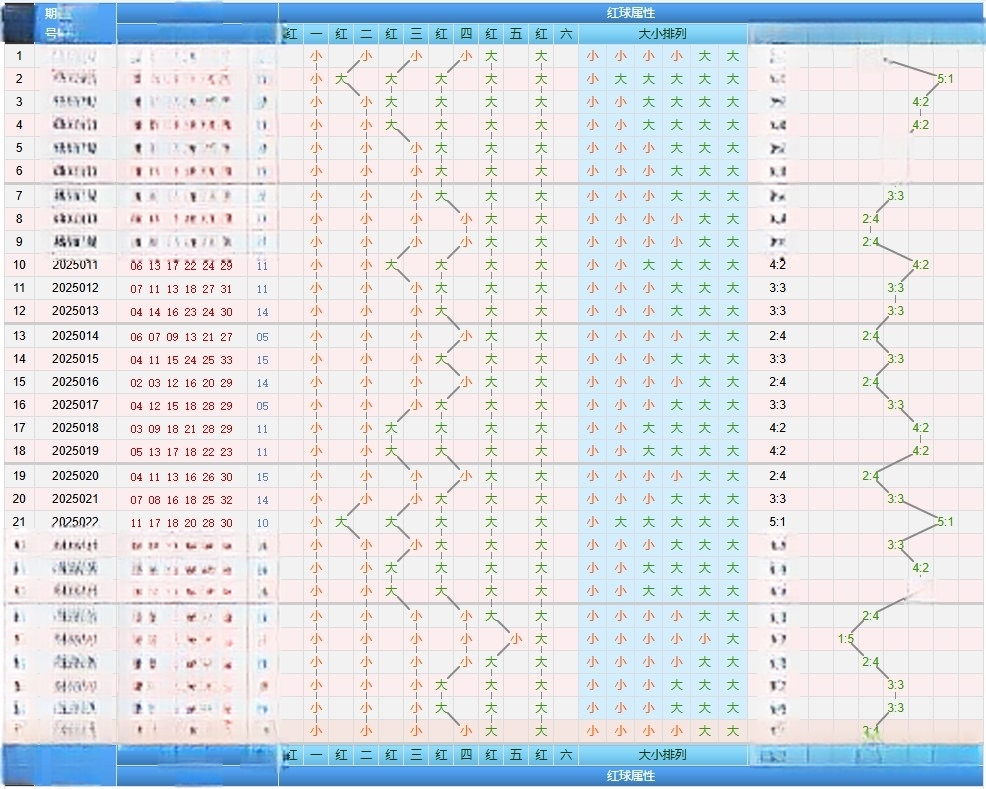986x789 pixels.
Task: Click the orange 小 marker in 红五 column
Action: point(516,639)
